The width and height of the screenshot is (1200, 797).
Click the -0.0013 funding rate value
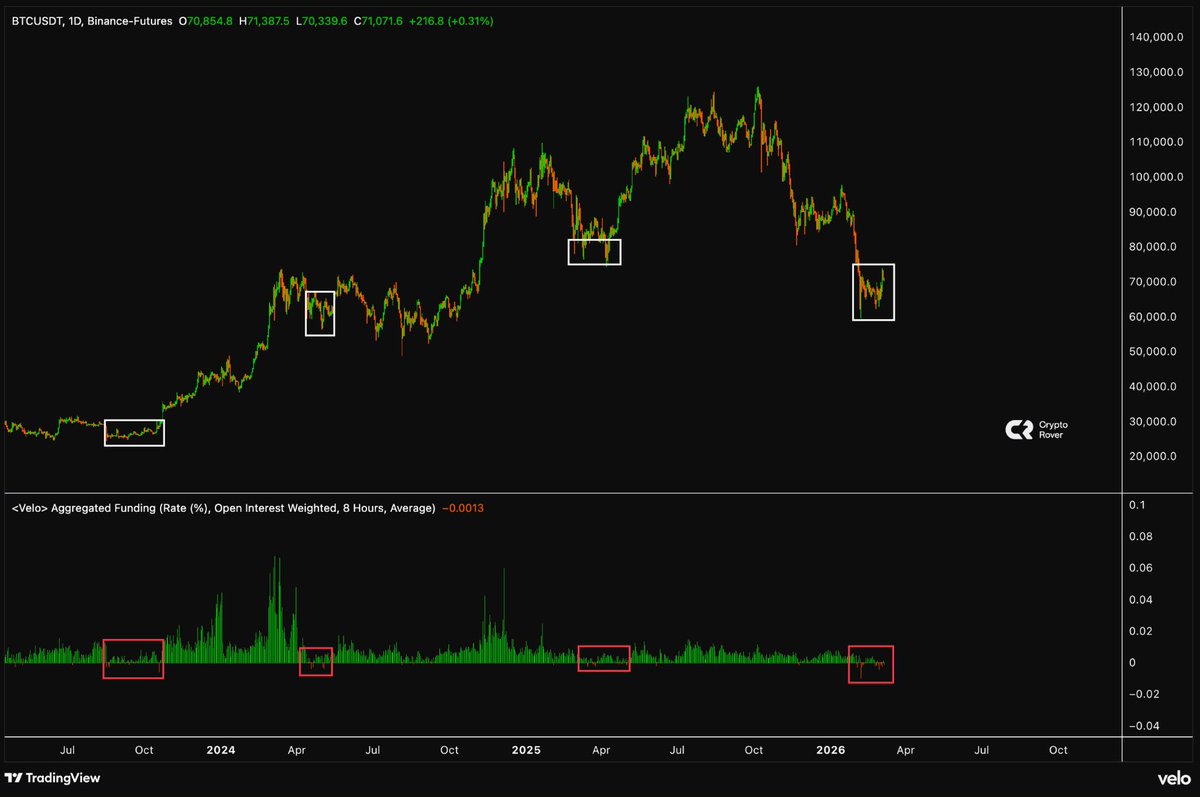tap(463, 508)
